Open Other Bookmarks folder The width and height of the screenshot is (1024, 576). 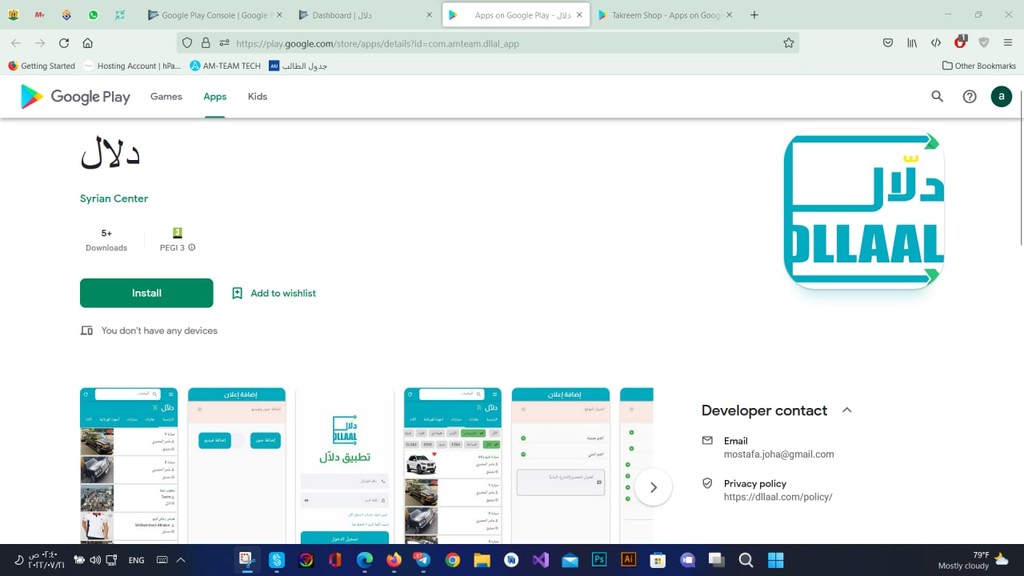click(979, 66)
